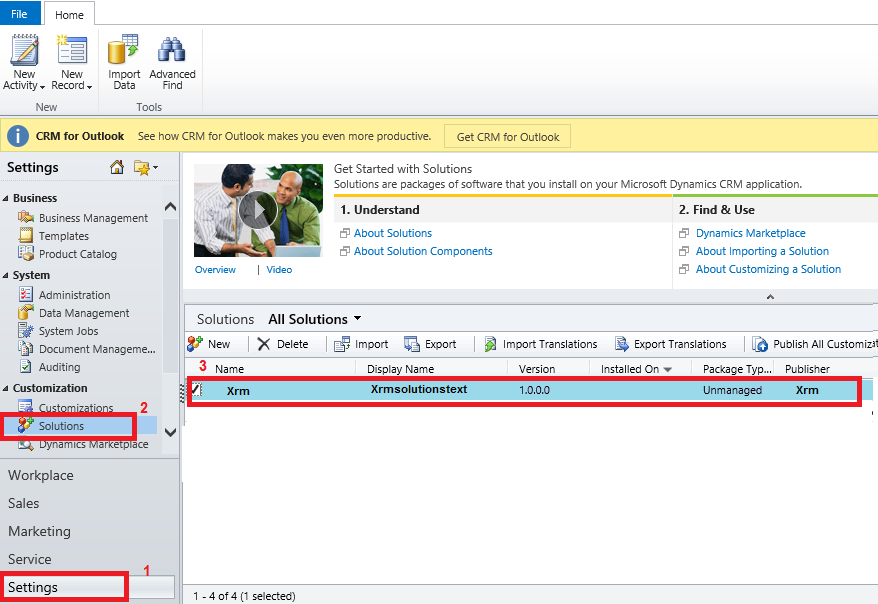Collapse the System section triangle
The image size is (878, 604).
[x=6, y=275]
